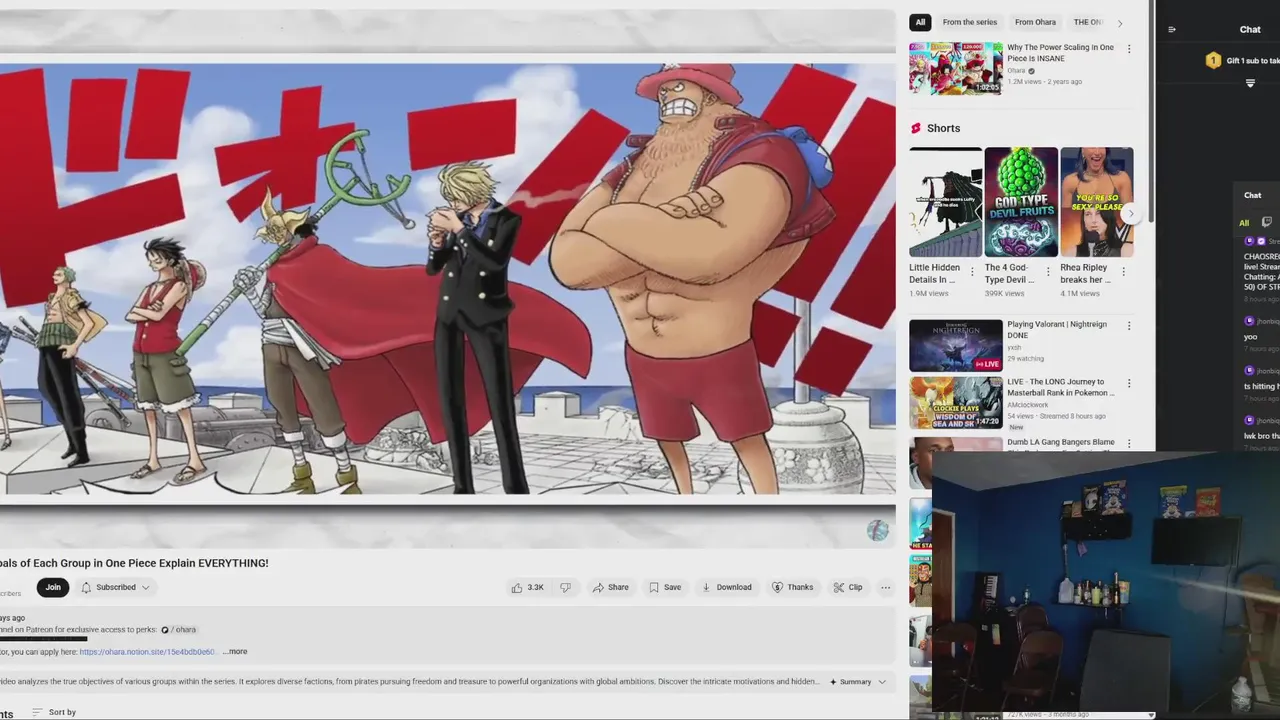Clip the video with scissors button
The image size is (1280, 720).
point(848,587)
